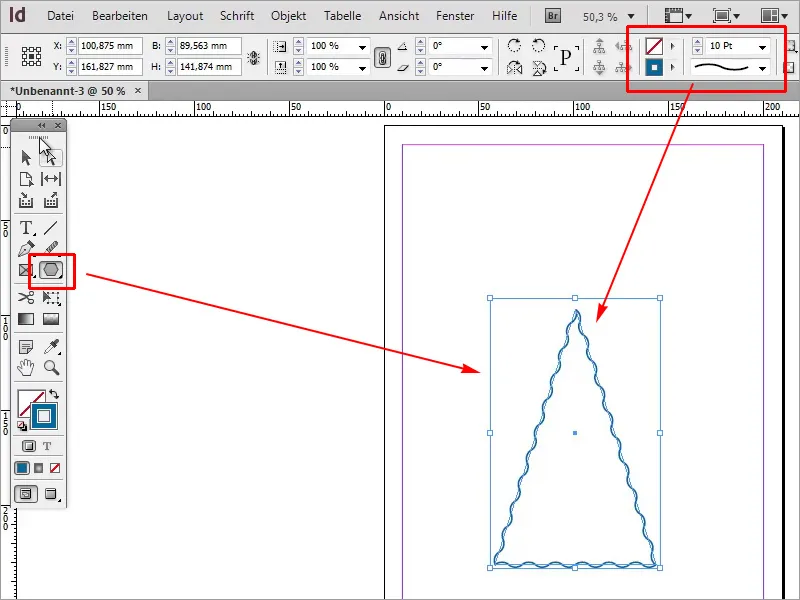Screen dimensions: 800x600
Task: Toggle Flip Horizontal in the control bar
Action: click(515, 67)
